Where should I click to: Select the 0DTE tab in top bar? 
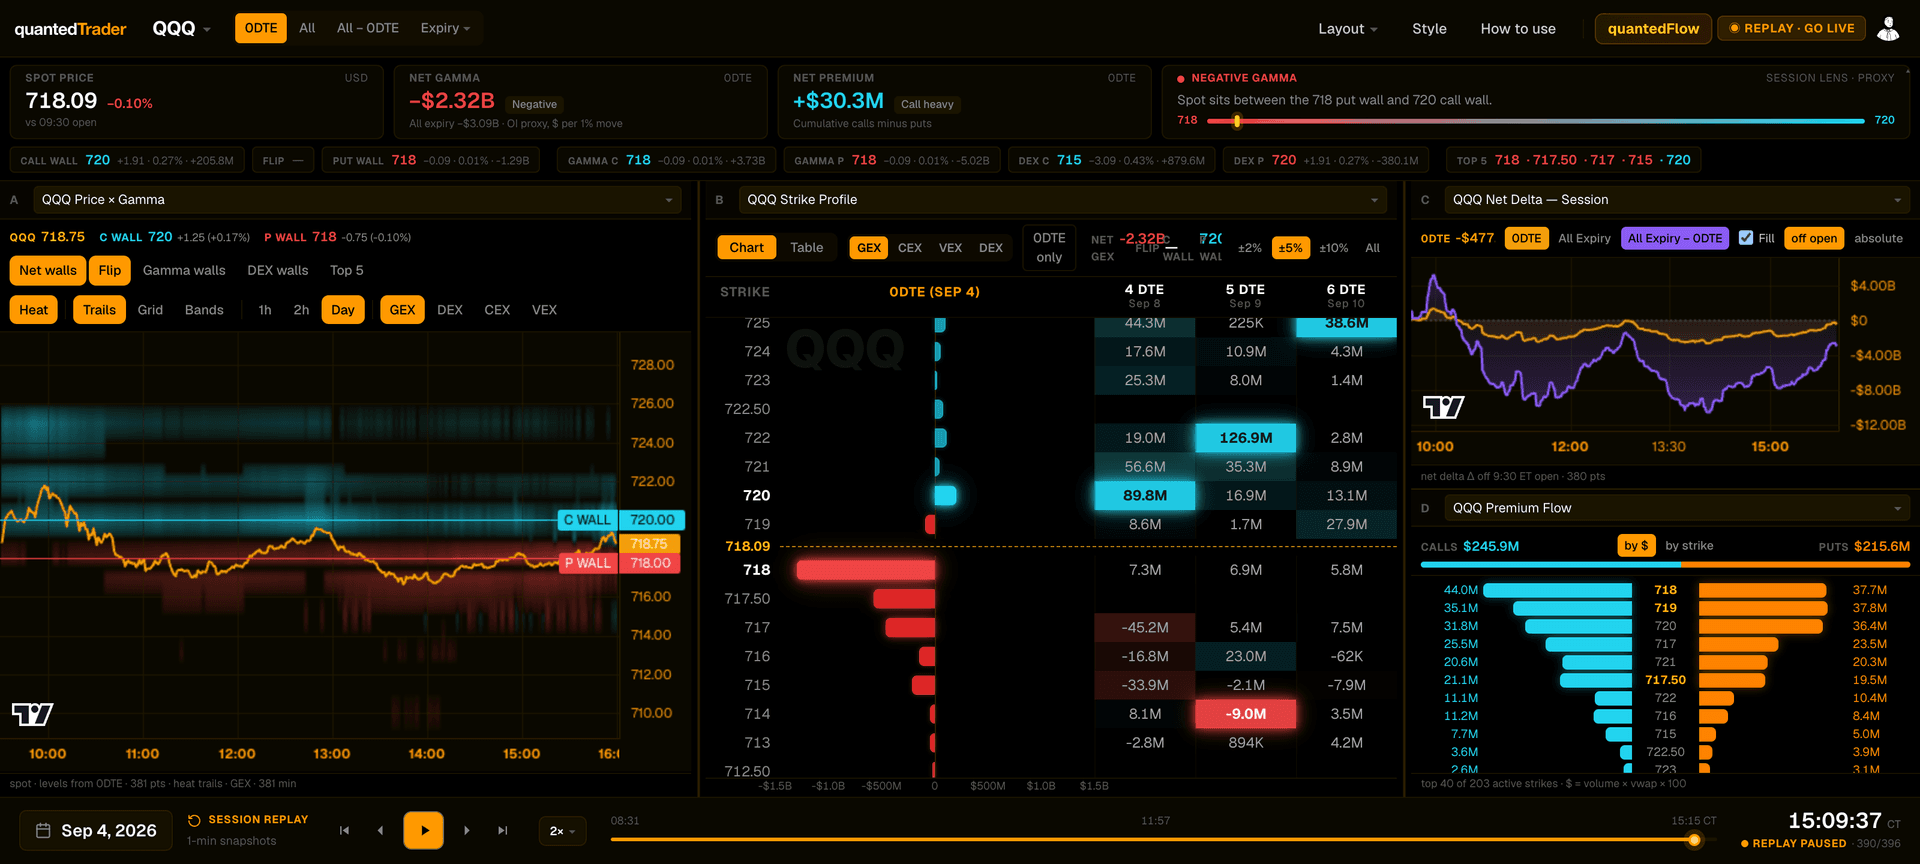[x=261, y=28]
